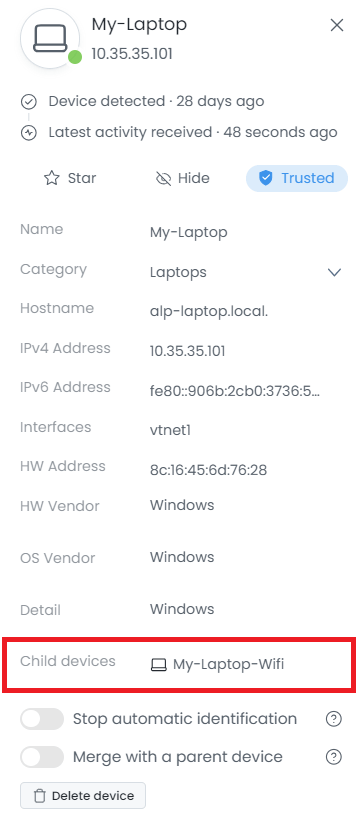Image resolution: width=363 pixels, height=817 pixels.
Task: Click the Latest activity pulse icon
Action: pos(28,133)
